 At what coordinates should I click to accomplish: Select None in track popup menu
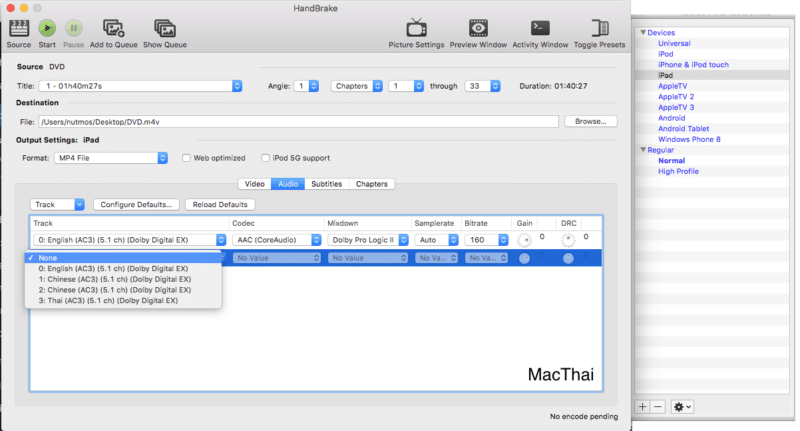tap(123, 258)
